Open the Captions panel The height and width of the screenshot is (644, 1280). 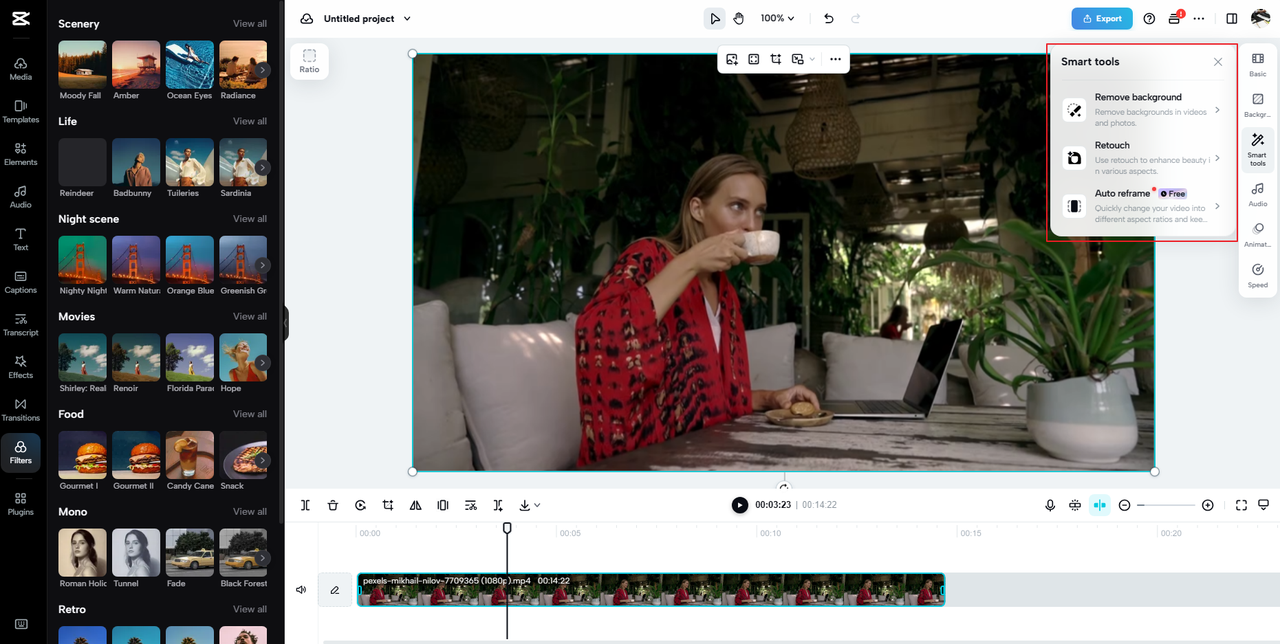point(20,281)
